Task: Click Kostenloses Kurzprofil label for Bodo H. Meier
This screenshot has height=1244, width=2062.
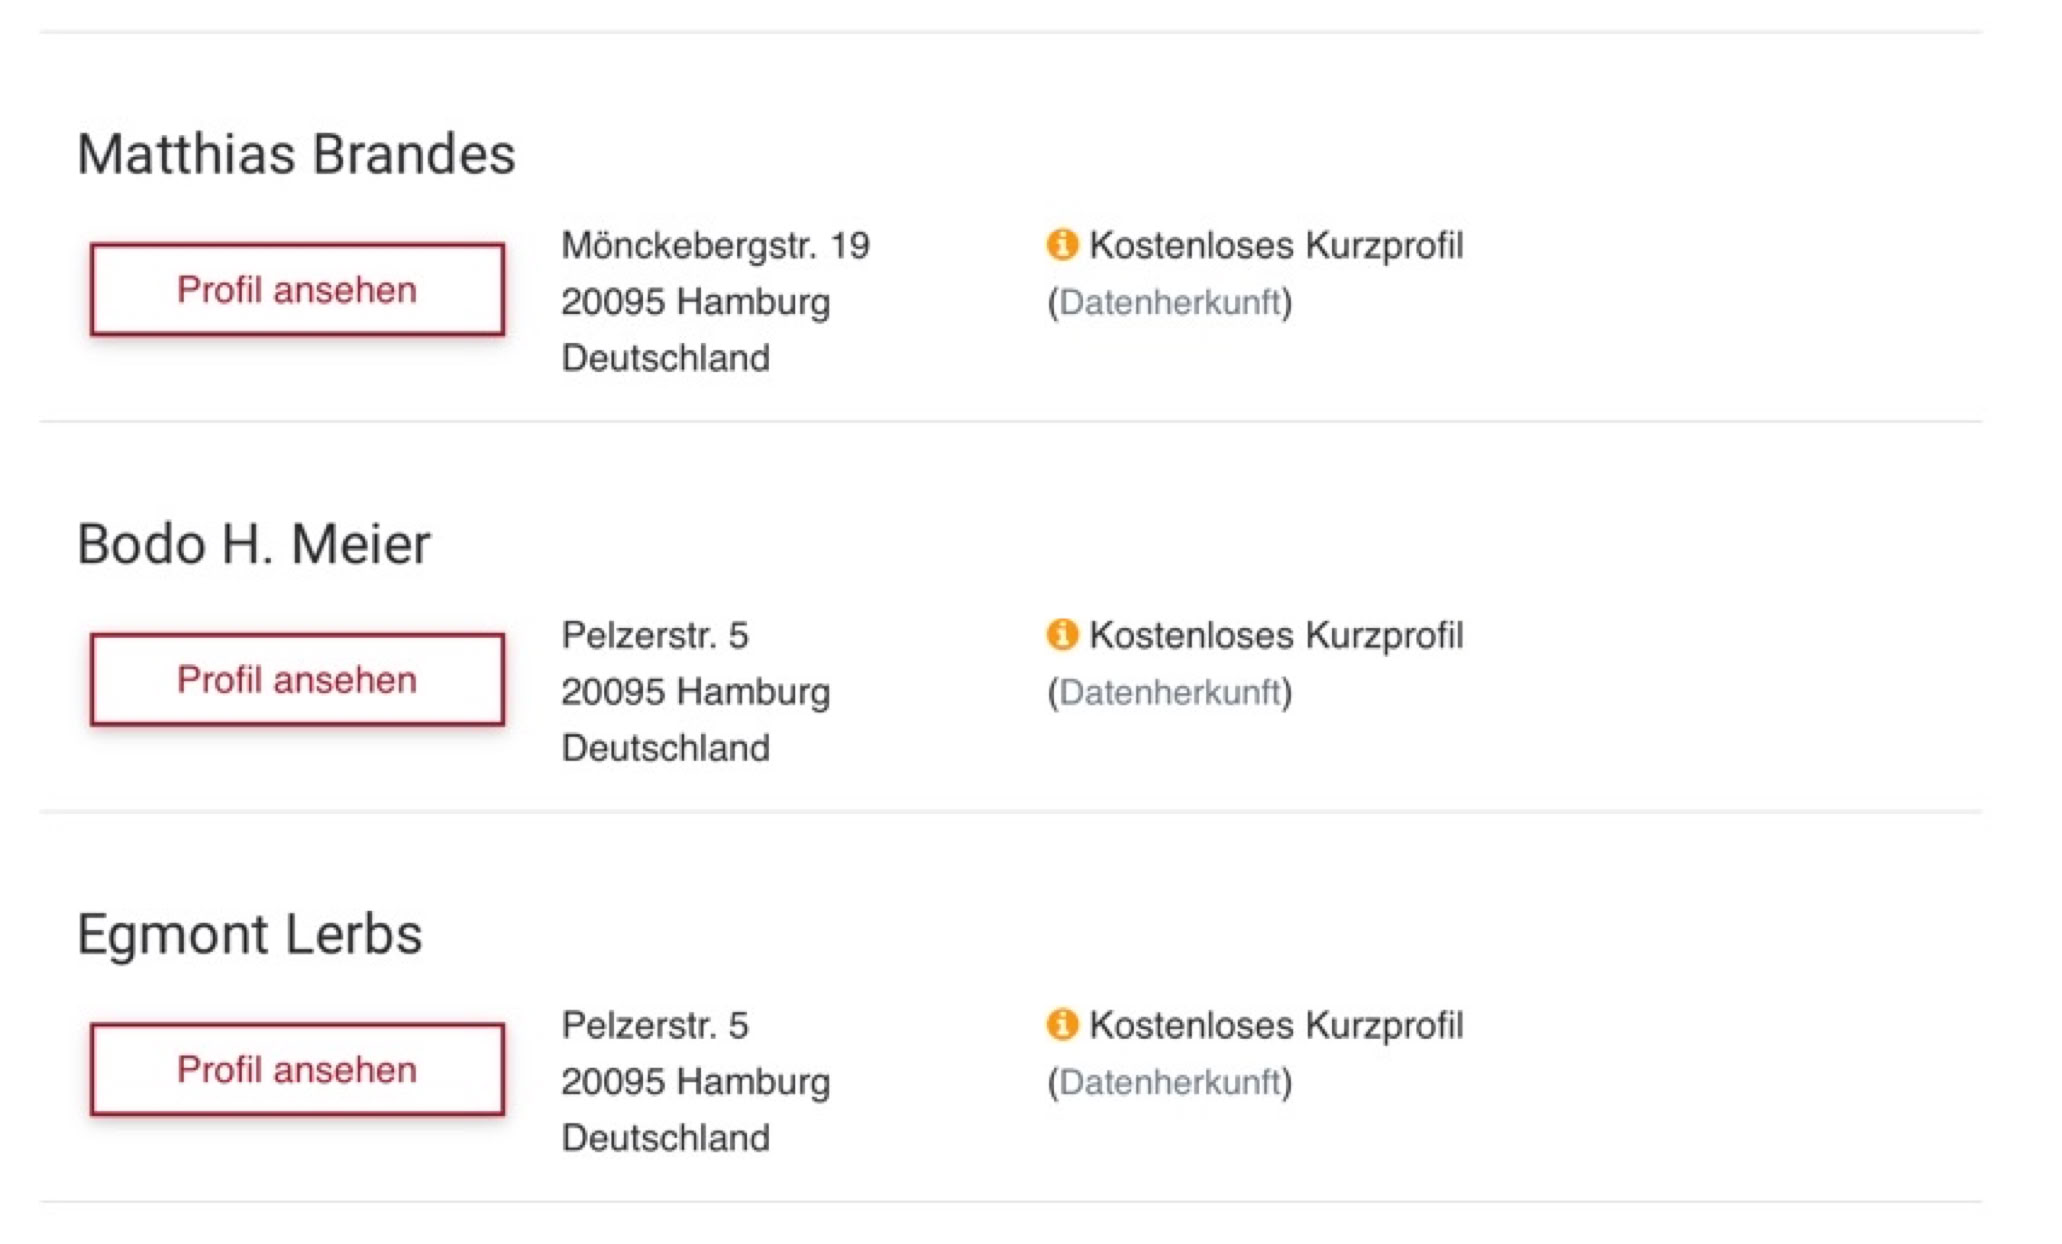Action: point(1276,635)
